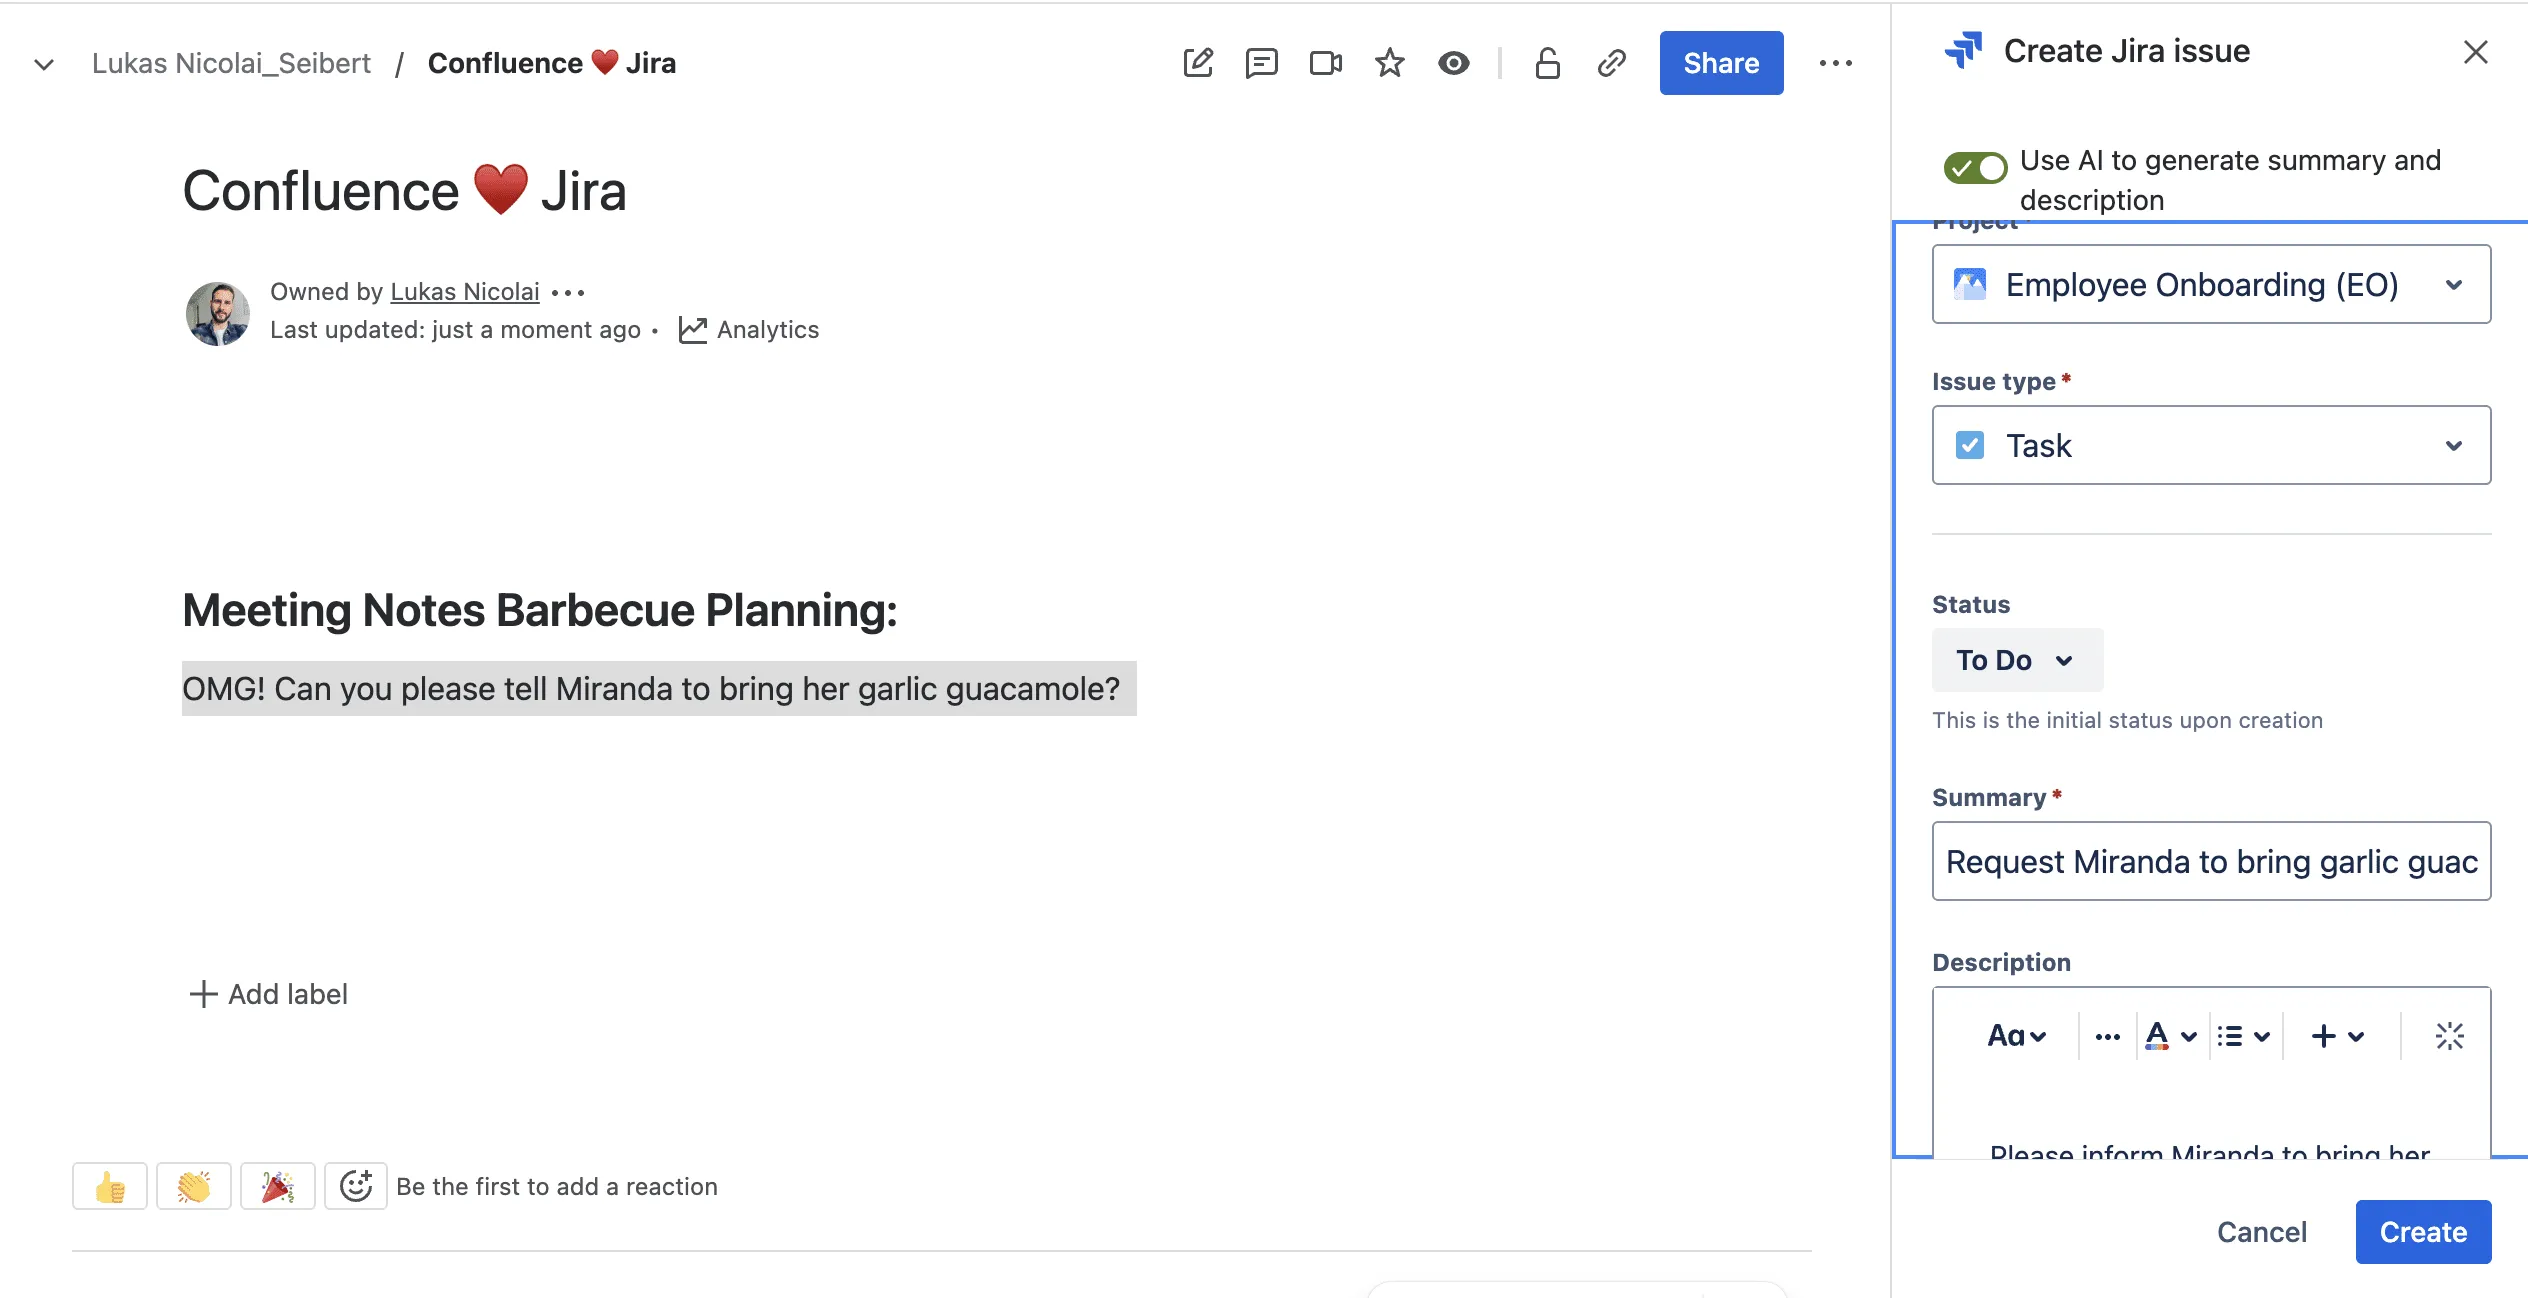Open page restrictions lock icon
The width and height of the screenshot is (2528, 1298).
tap(1547, 63)
